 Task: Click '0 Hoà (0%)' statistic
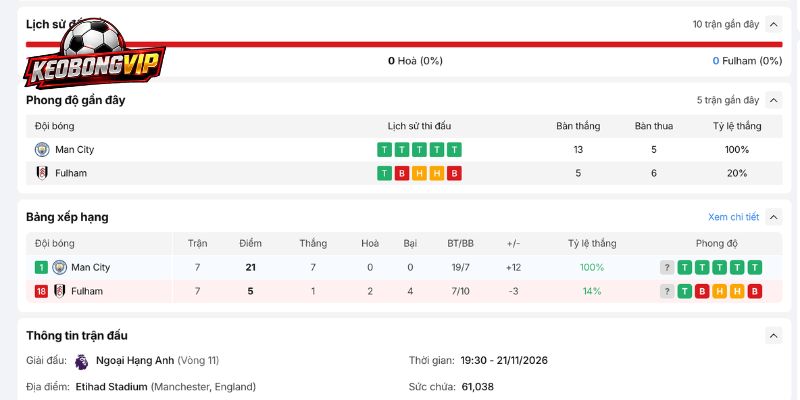(415, 61)
